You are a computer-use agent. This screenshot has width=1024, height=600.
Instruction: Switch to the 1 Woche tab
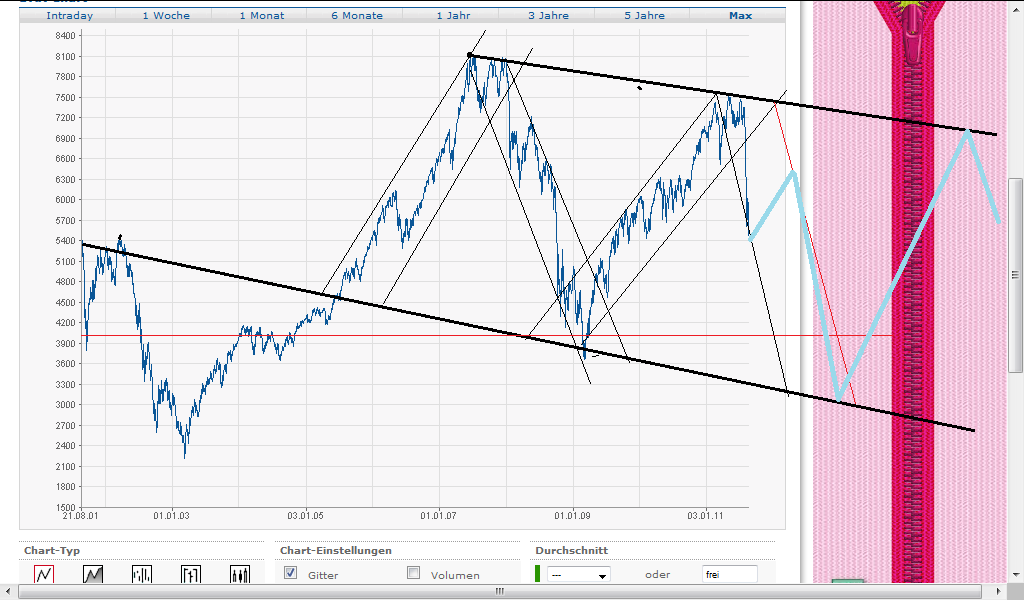(166, 16)
